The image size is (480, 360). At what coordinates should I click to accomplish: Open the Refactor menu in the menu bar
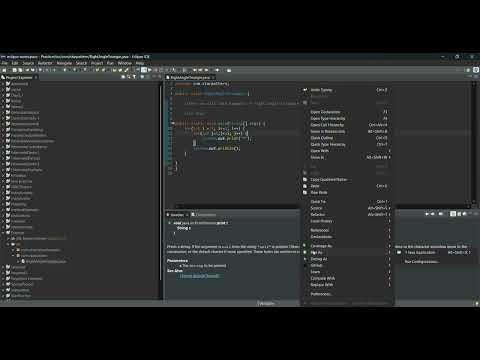click(x=45, y=63)
